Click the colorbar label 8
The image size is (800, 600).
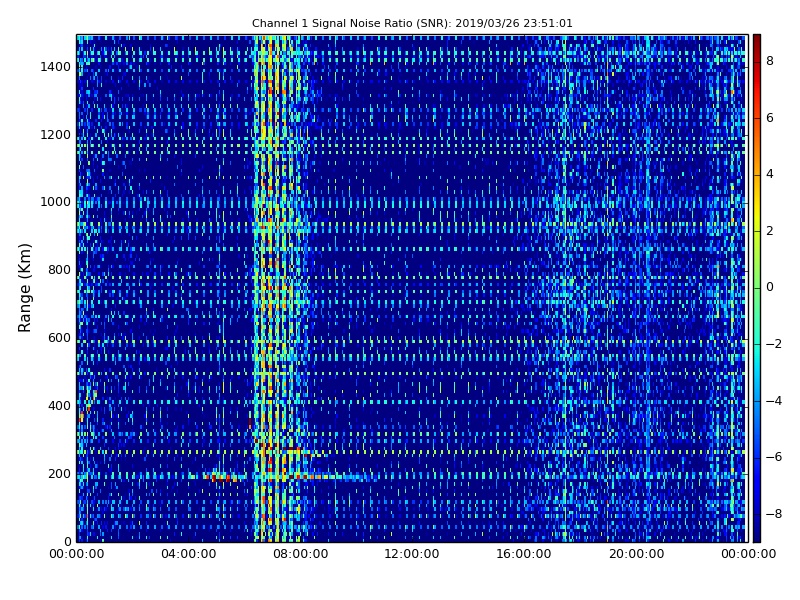click(770, 61)
